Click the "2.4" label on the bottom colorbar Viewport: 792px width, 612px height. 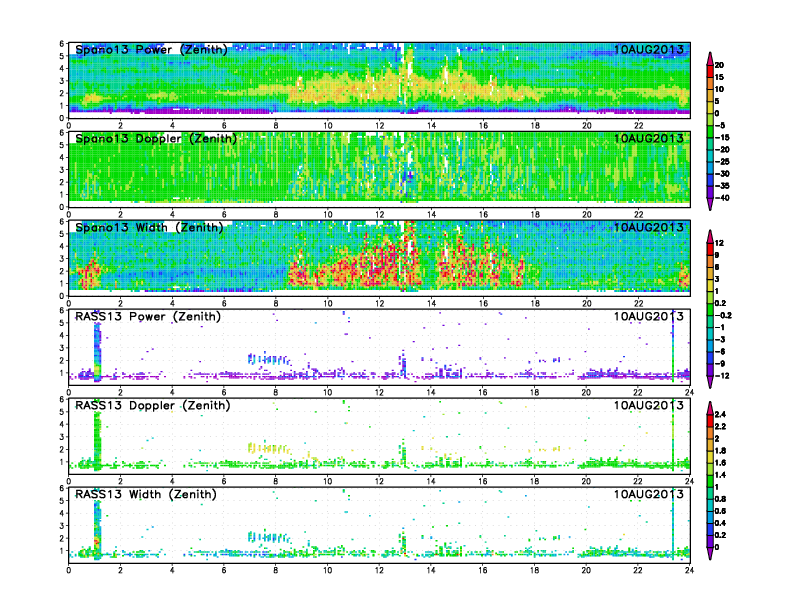pos(721,415)
